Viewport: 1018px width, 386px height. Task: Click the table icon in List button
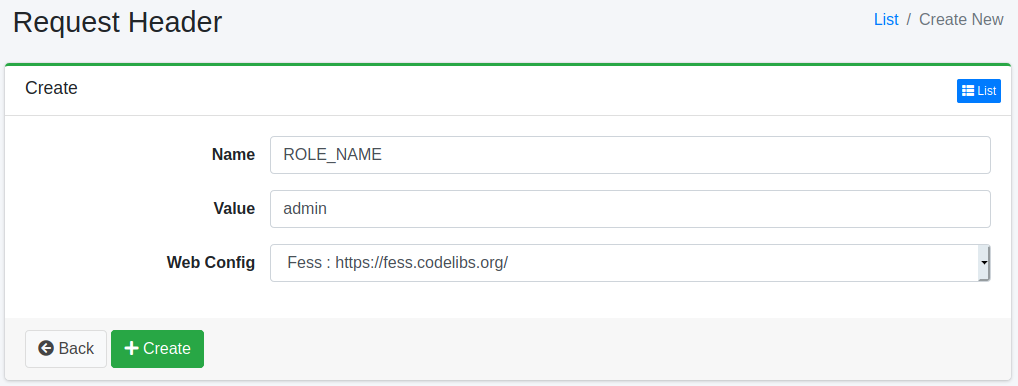(x=967, y=91)
